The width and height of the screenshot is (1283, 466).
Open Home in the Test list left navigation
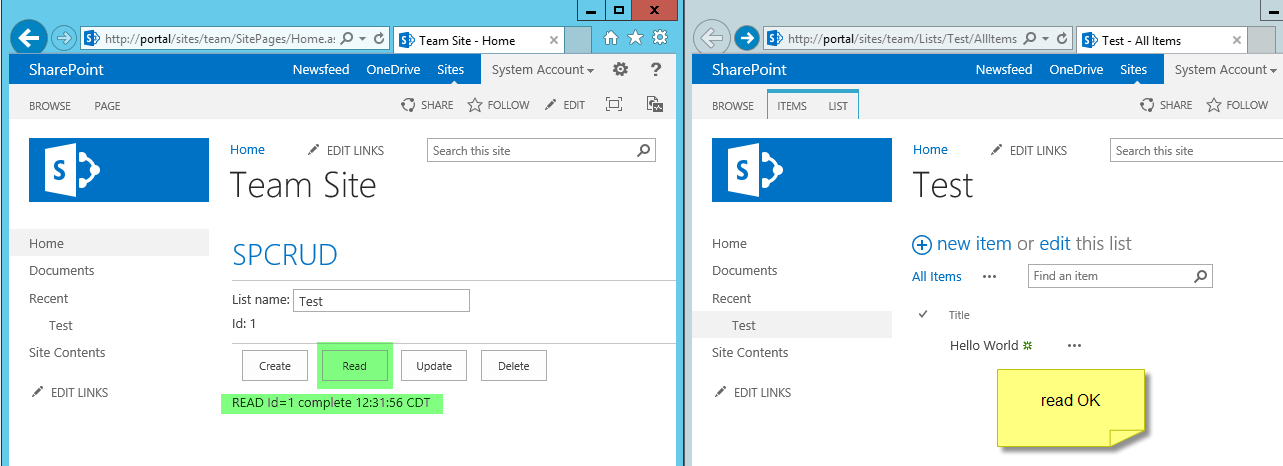(729, 244)
